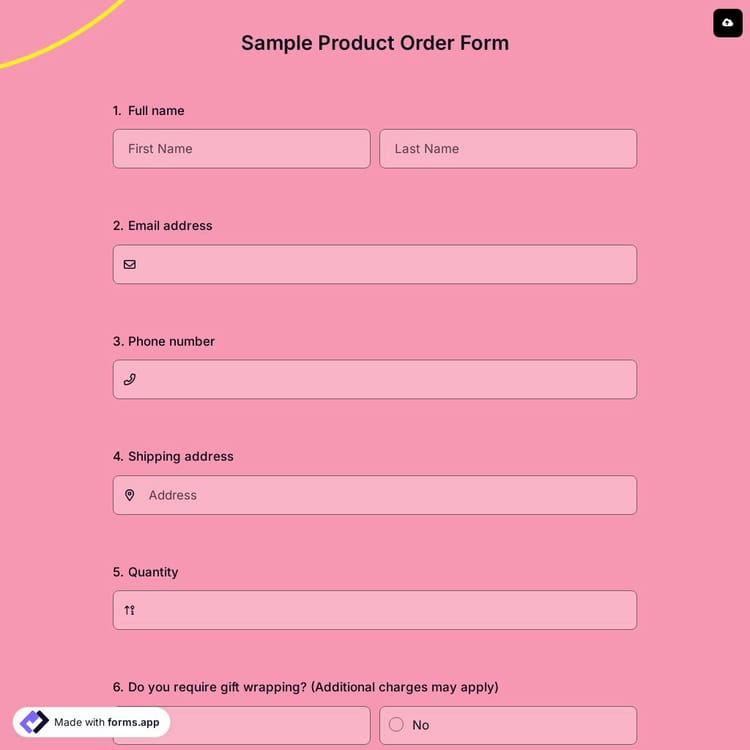Click the forms.app logo icon

pos(34,722)
